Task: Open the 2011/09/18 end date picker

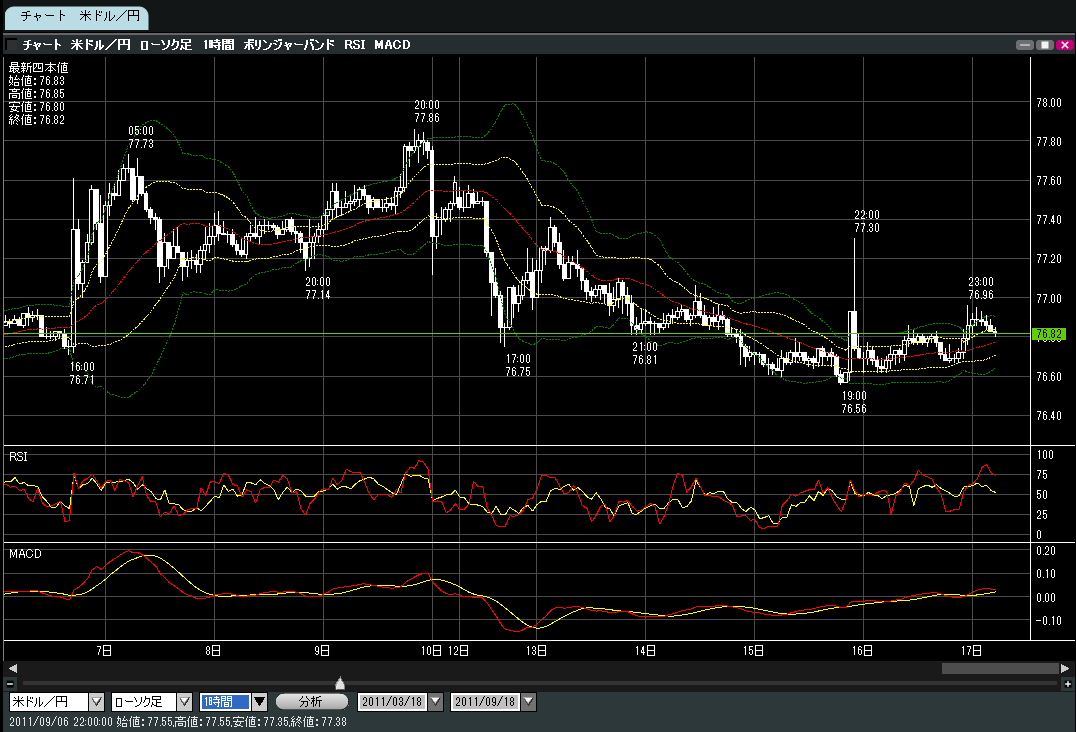Action: tap(529, 702)
